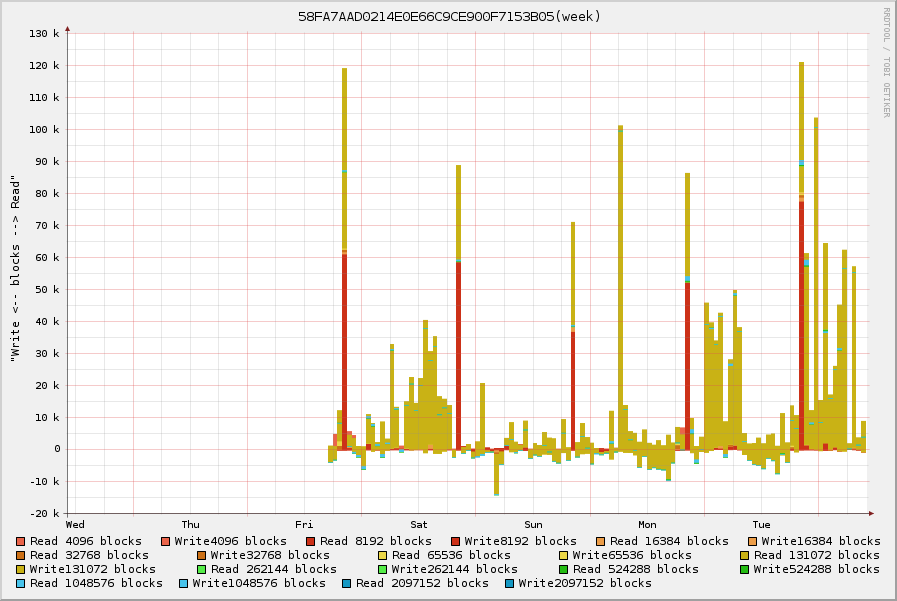Click the Write8192 blocks red legend swatch
The height and width of the screenshot is (601, 897).
[x=455, y=541]
